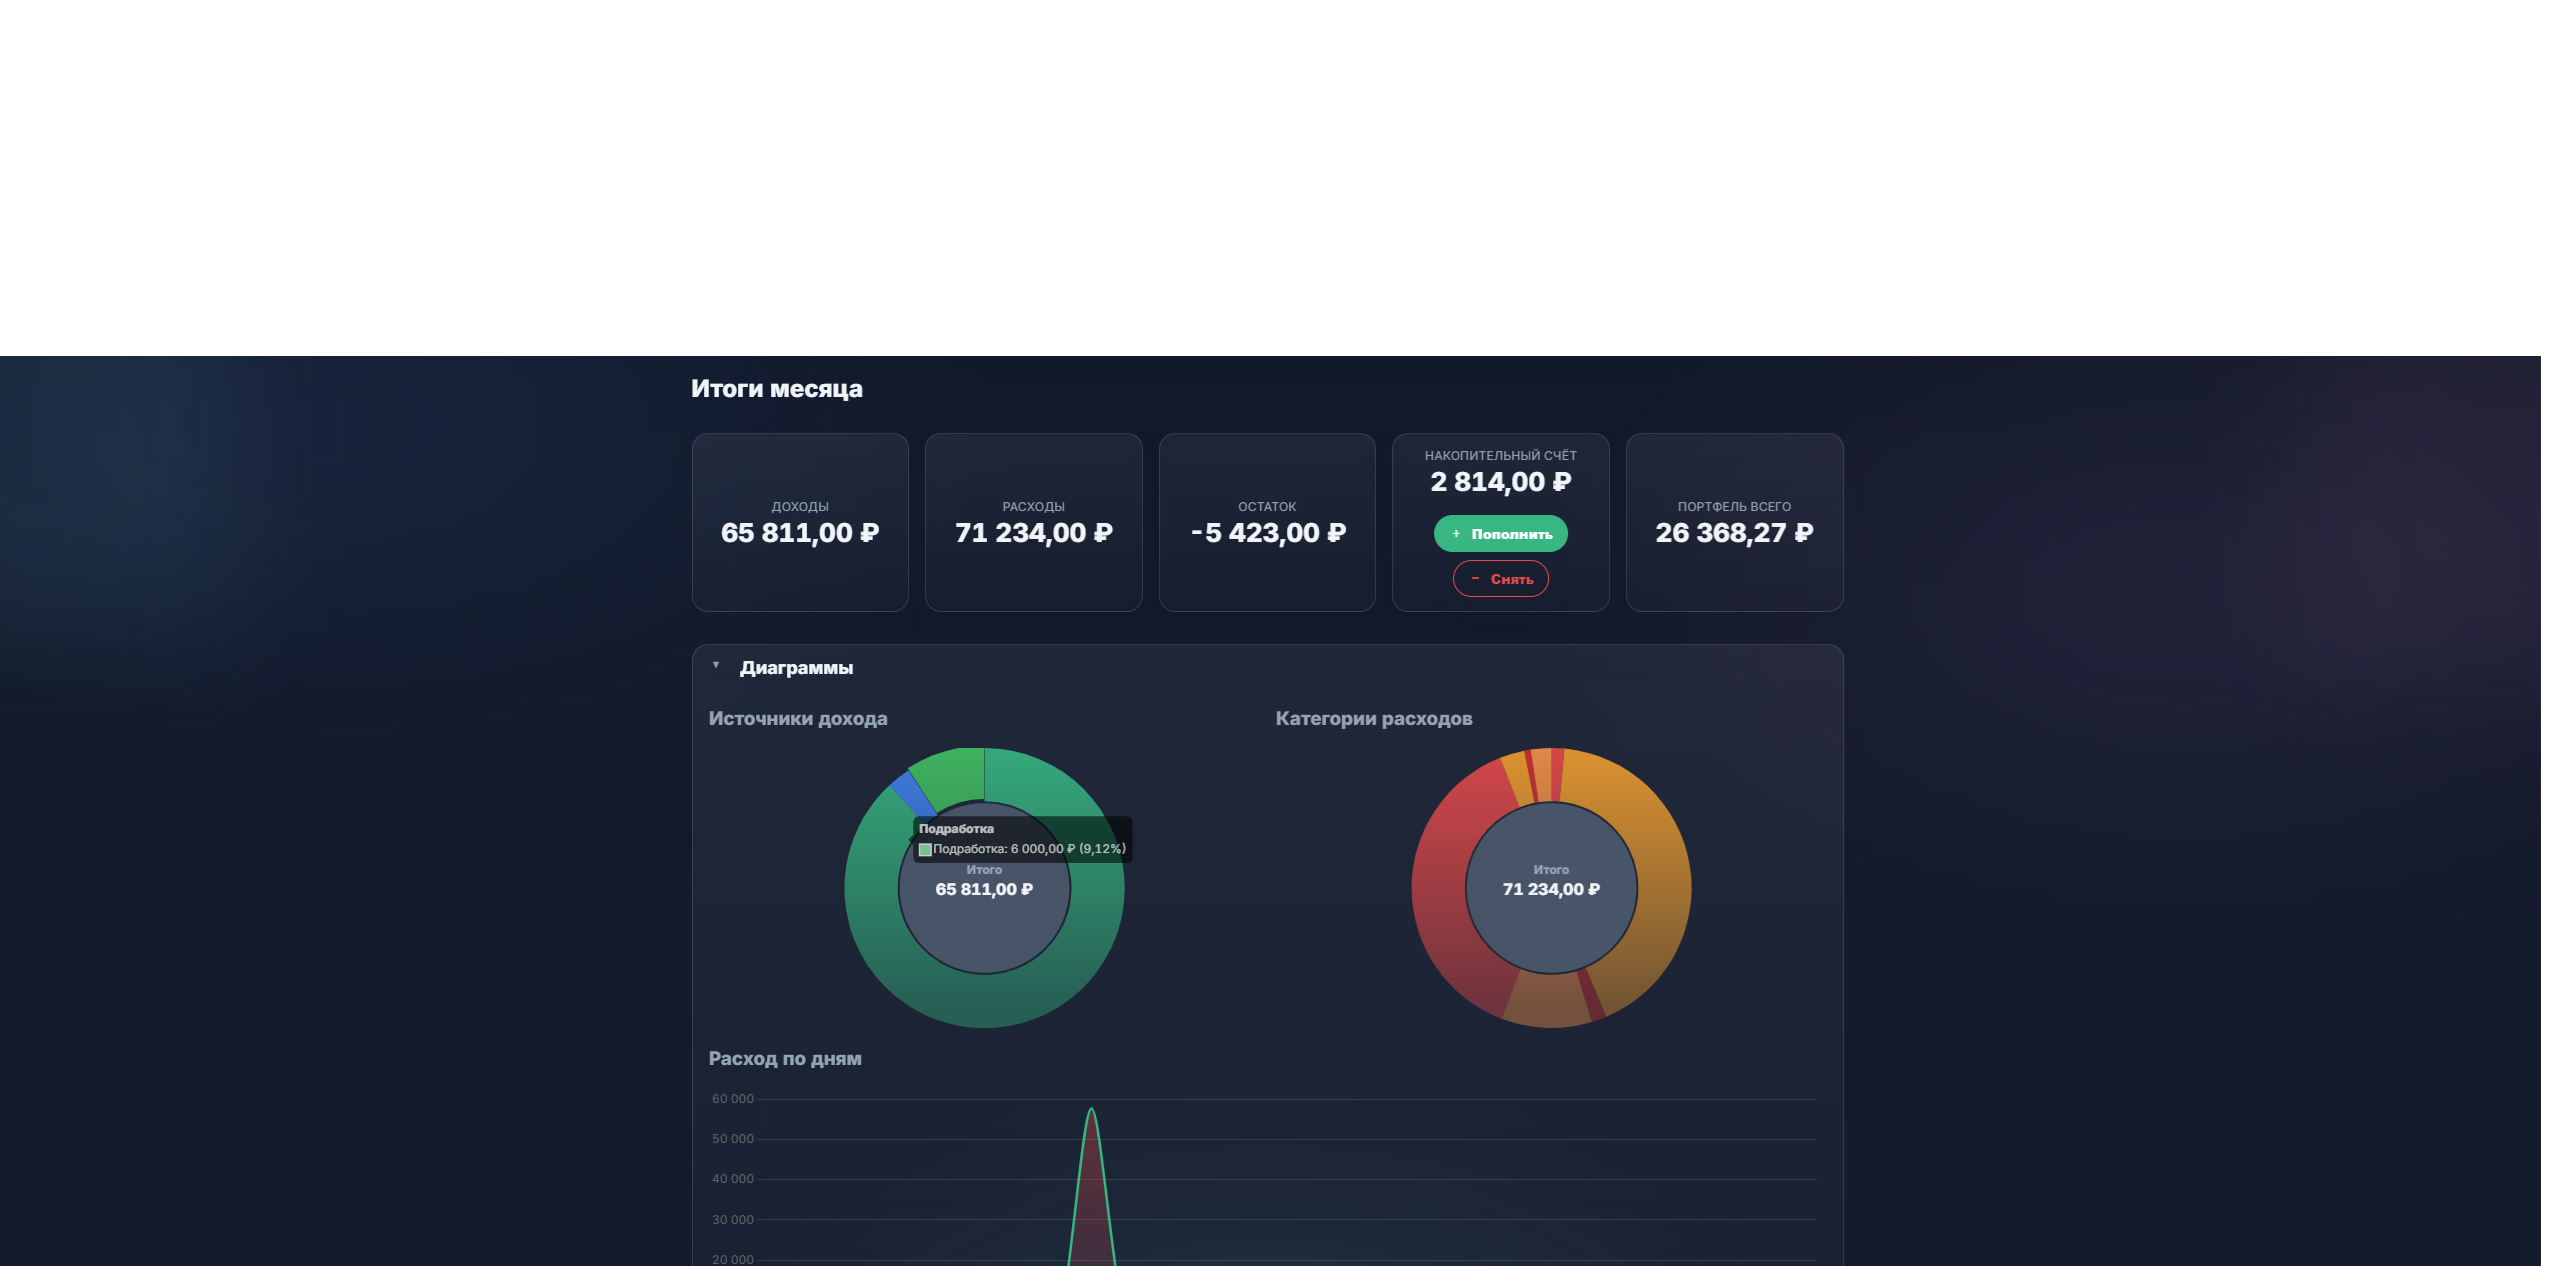
Task: Click brown bottom segment of expenses donut
Action: [1545, 1000]
